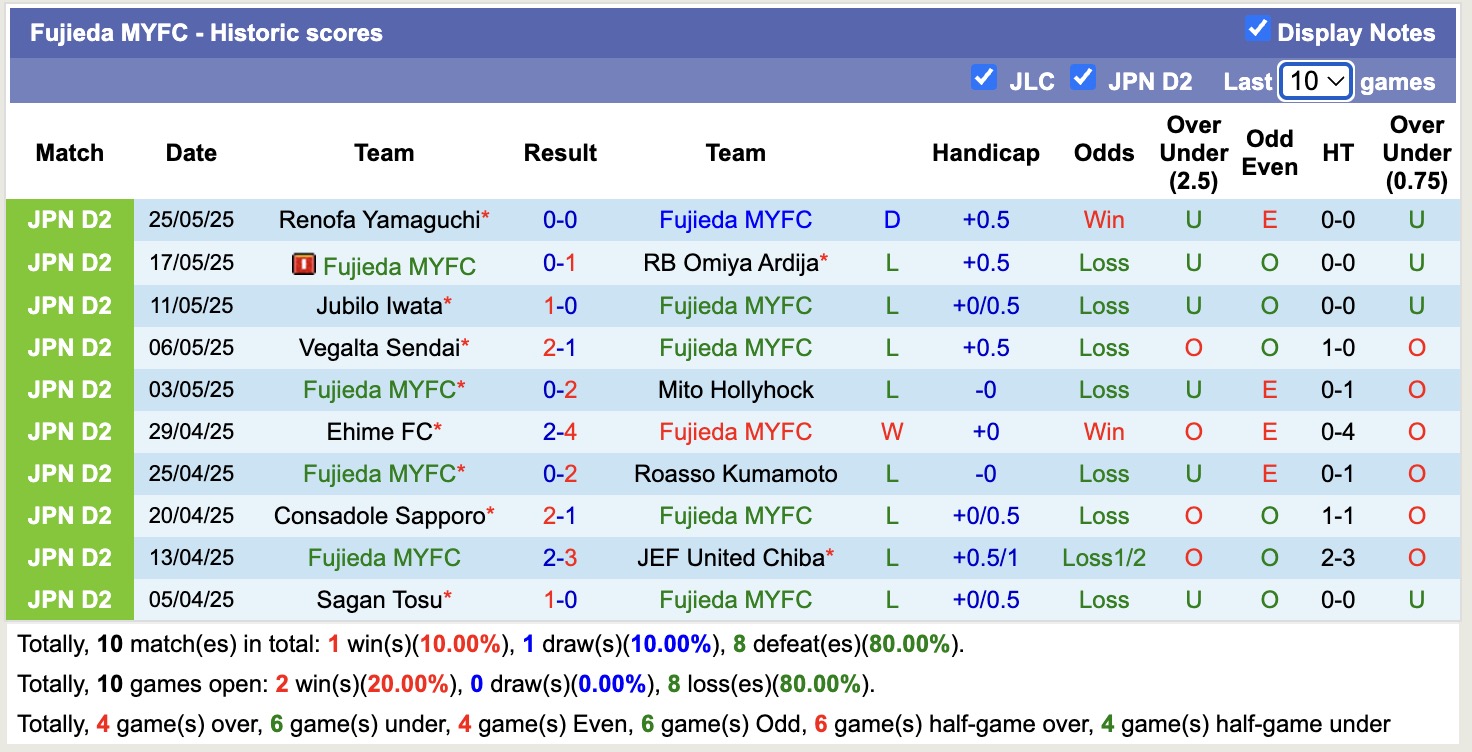Image resolution: width=1472 pixels, height=752 pixels.
Task: Click the JPN D2 badge on the 25/05 row
Action: [x=68, y=220]
